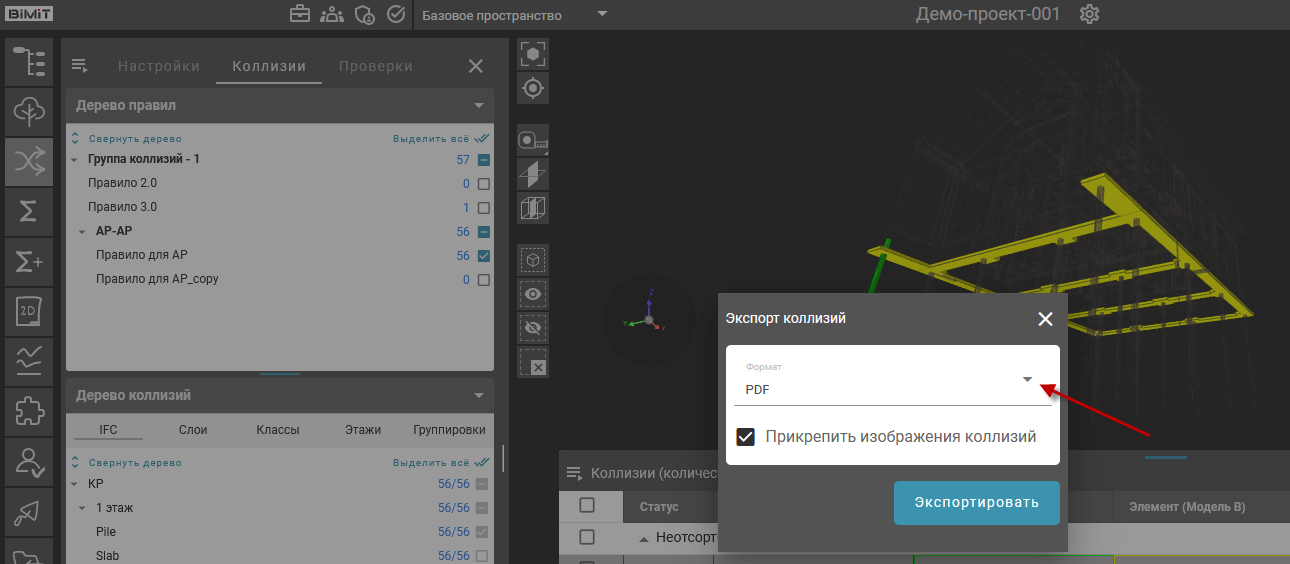Viewport: 1290px width, 564px height.
Task: Click the project settings gear icon
Action: tap(1089, 15)
